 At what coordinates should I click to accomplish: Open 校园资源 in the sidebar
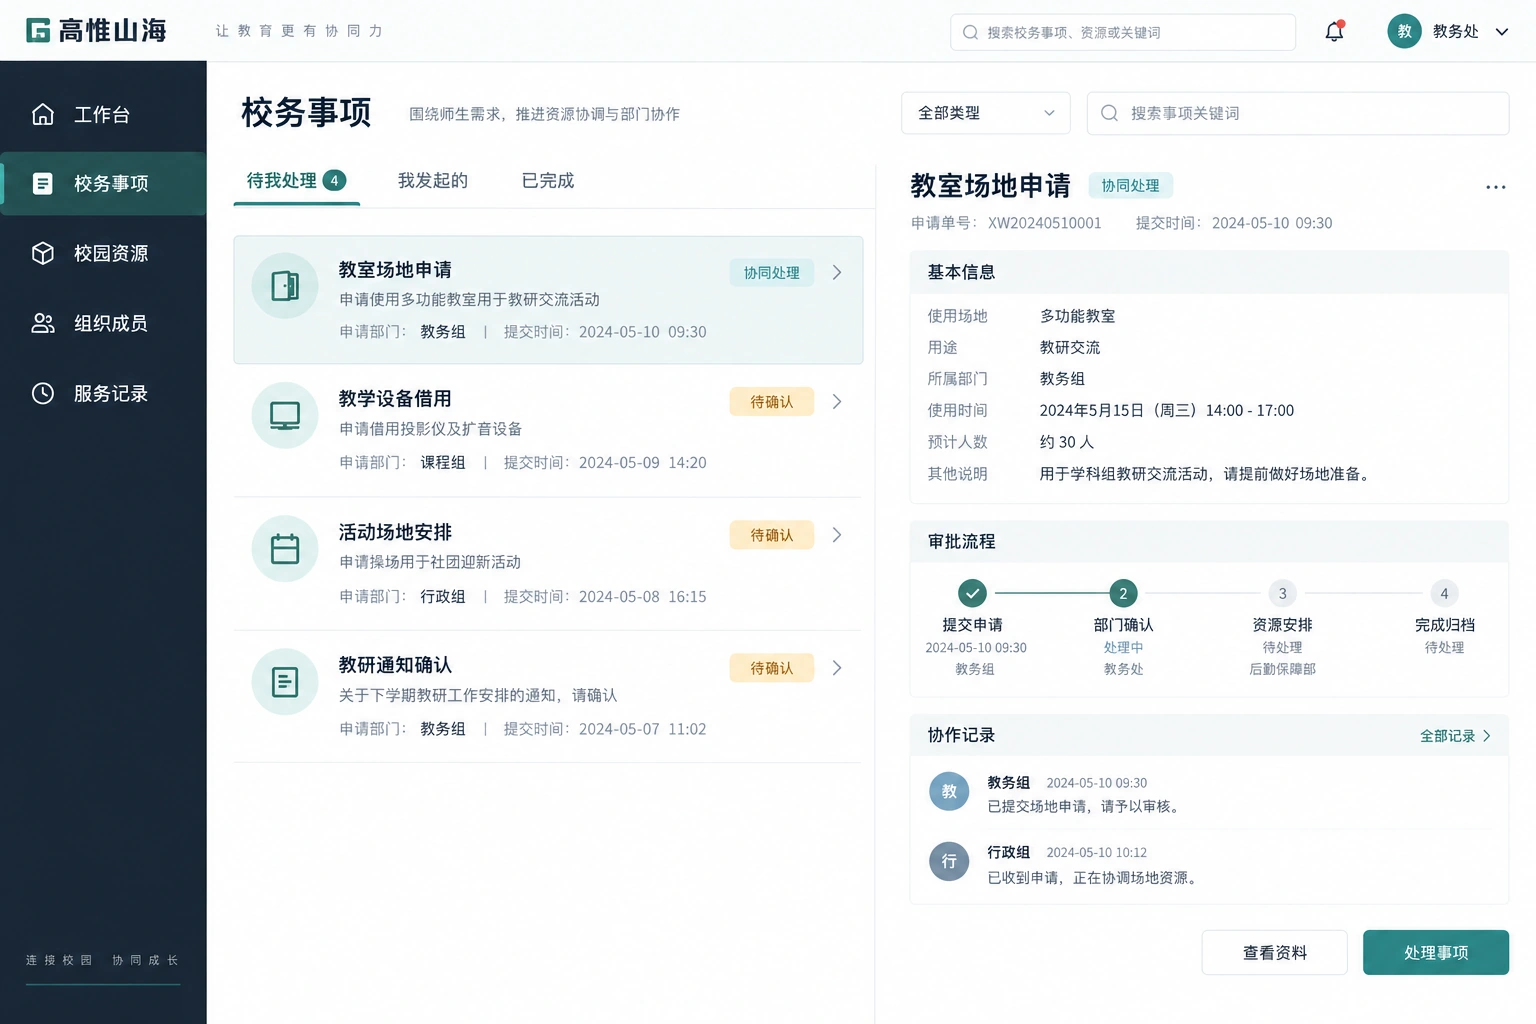pyautogui.click(x=104, y=253)
